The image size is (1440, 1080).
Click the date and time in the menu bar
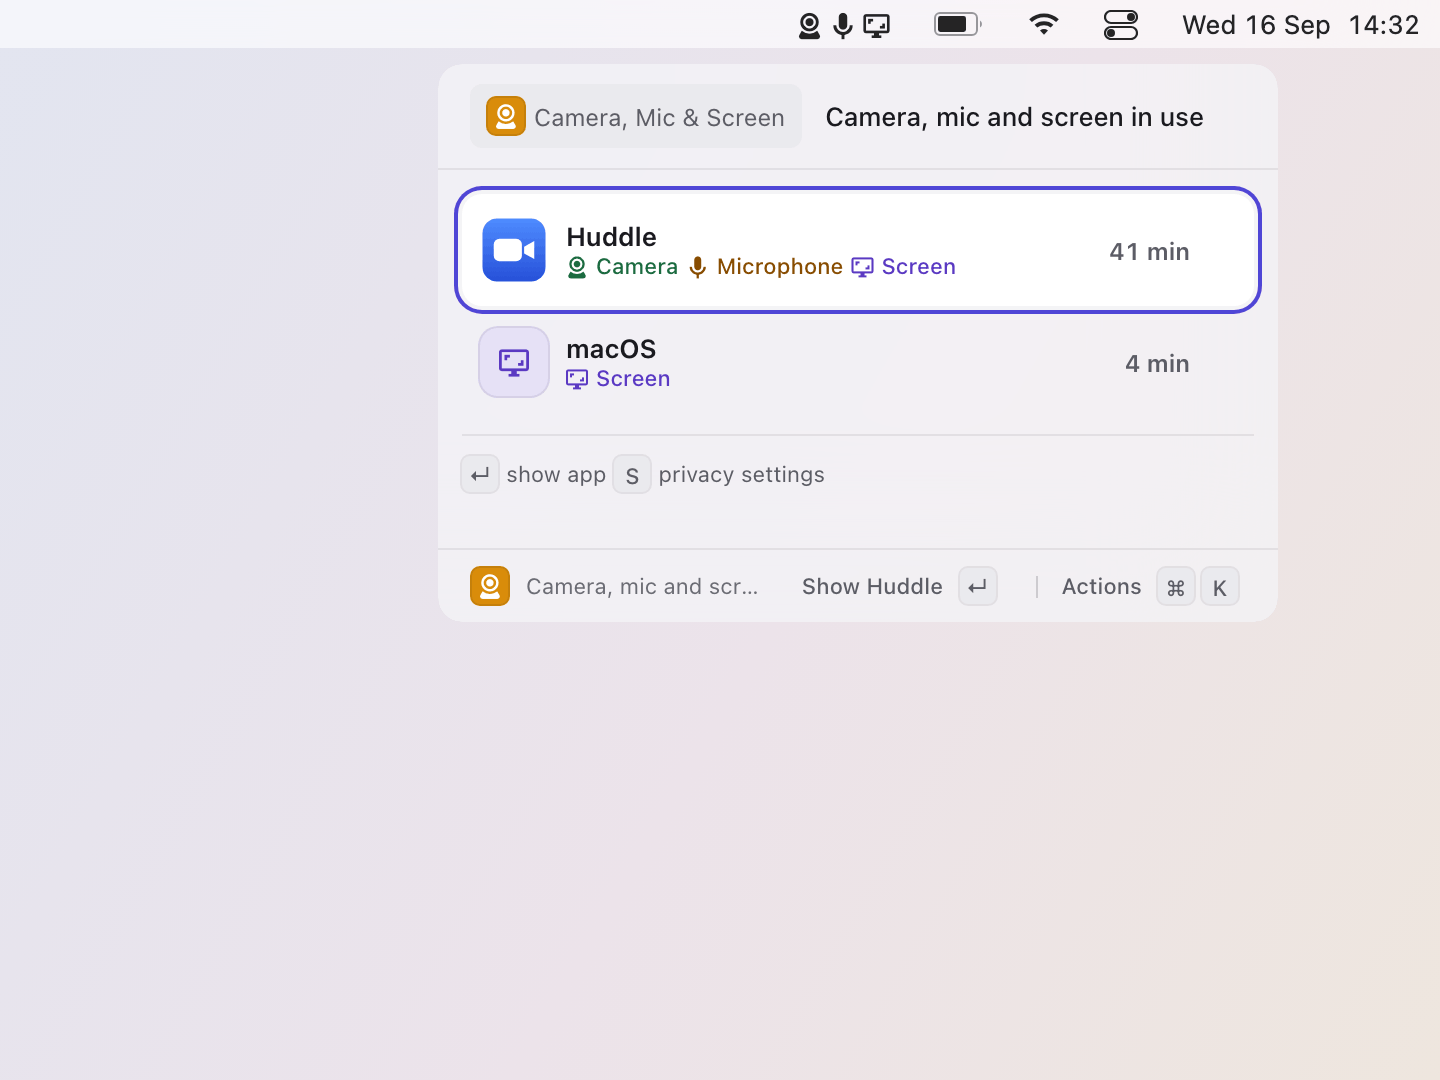(1300, 25)
